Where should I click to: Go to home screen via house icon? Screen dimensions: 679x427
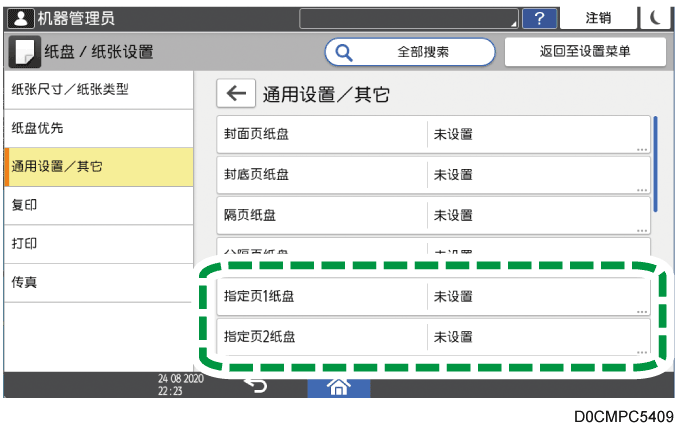click(339, 388)
